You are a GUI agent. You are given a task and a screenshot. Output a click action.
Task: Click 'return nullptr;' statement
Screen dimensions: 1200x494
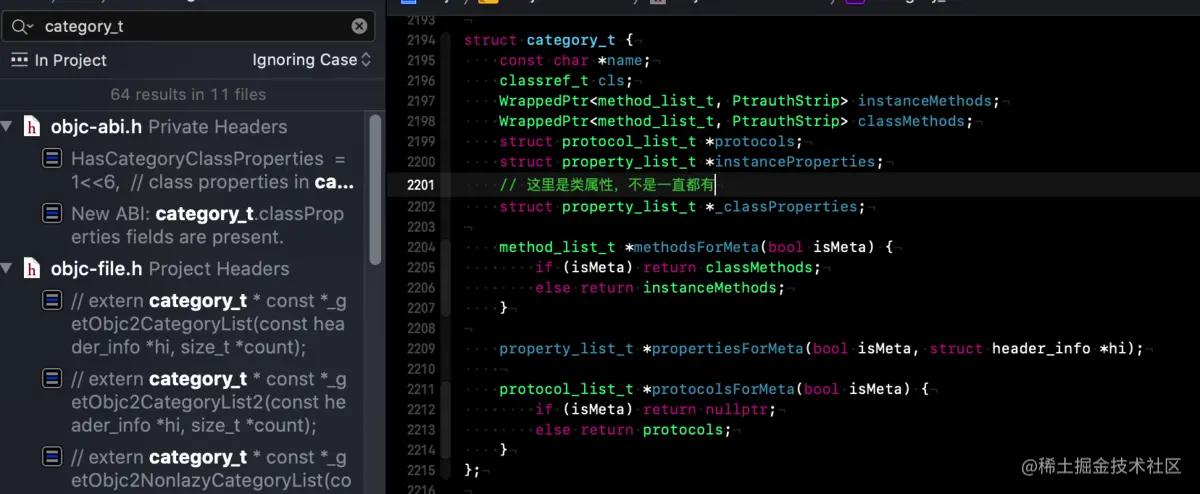[709, 409]
